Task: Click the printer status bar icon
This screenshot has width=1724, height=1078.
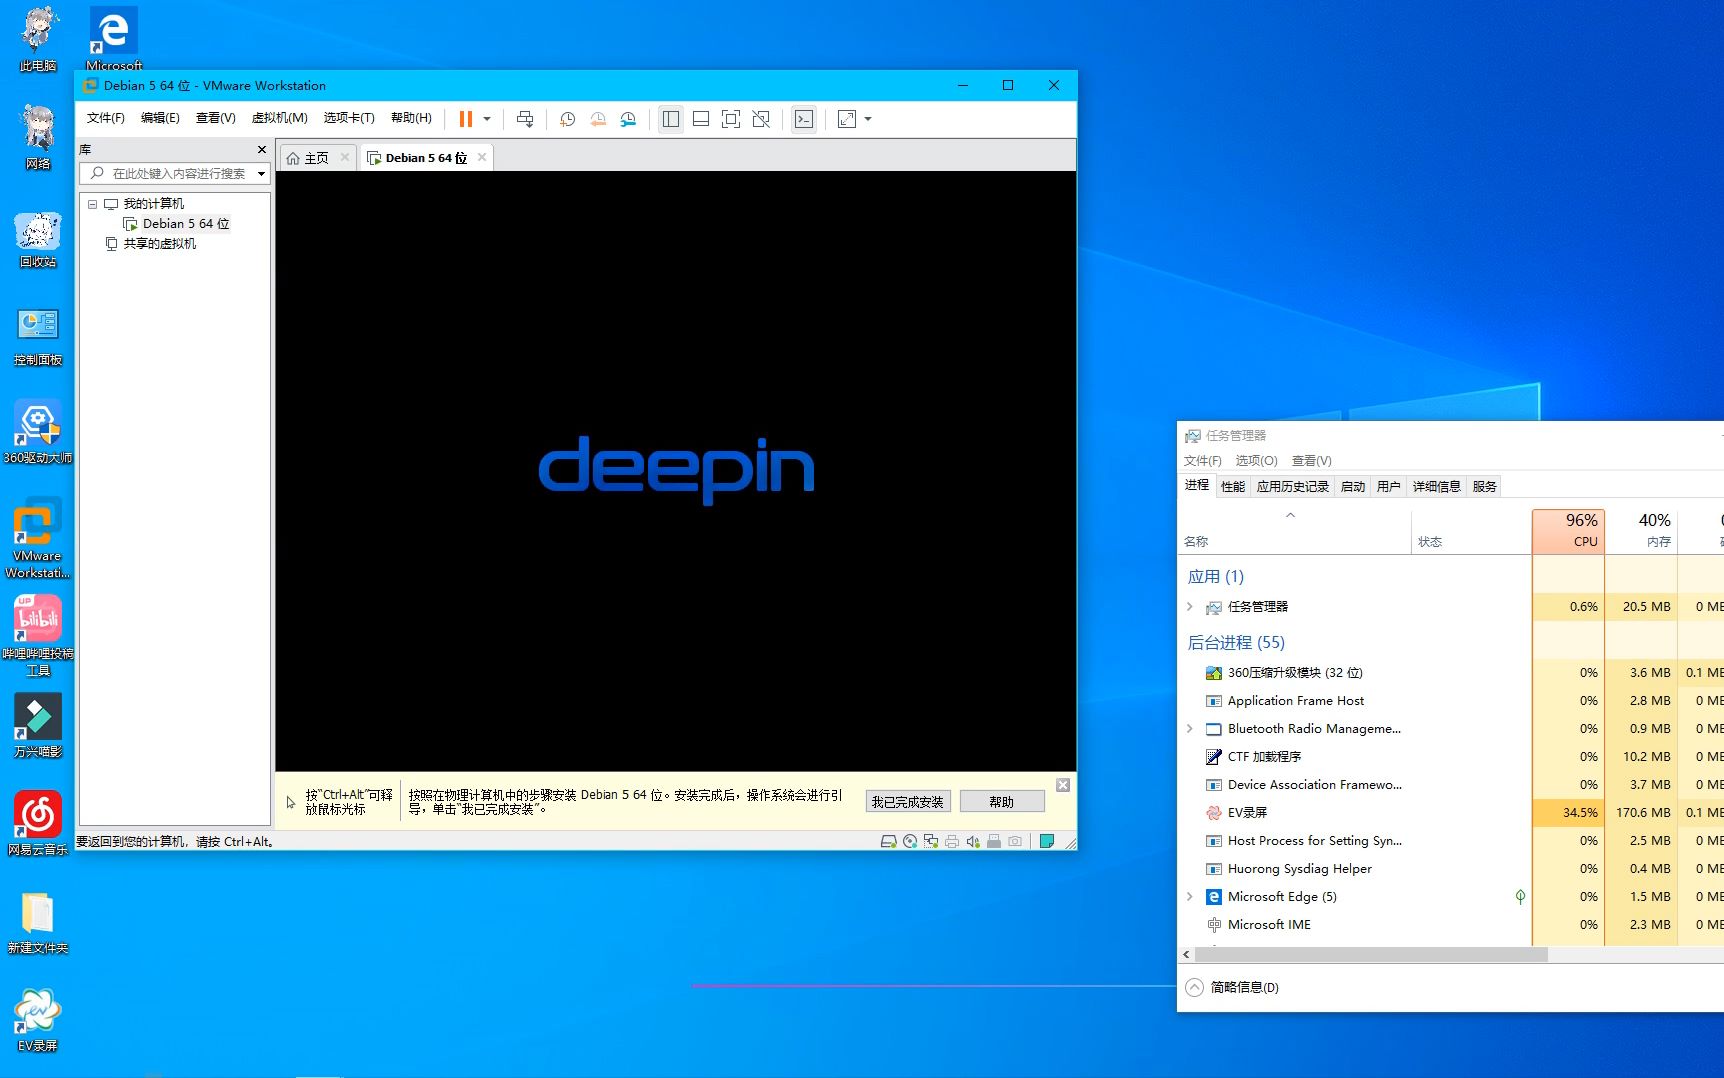Action: (952, 842)
